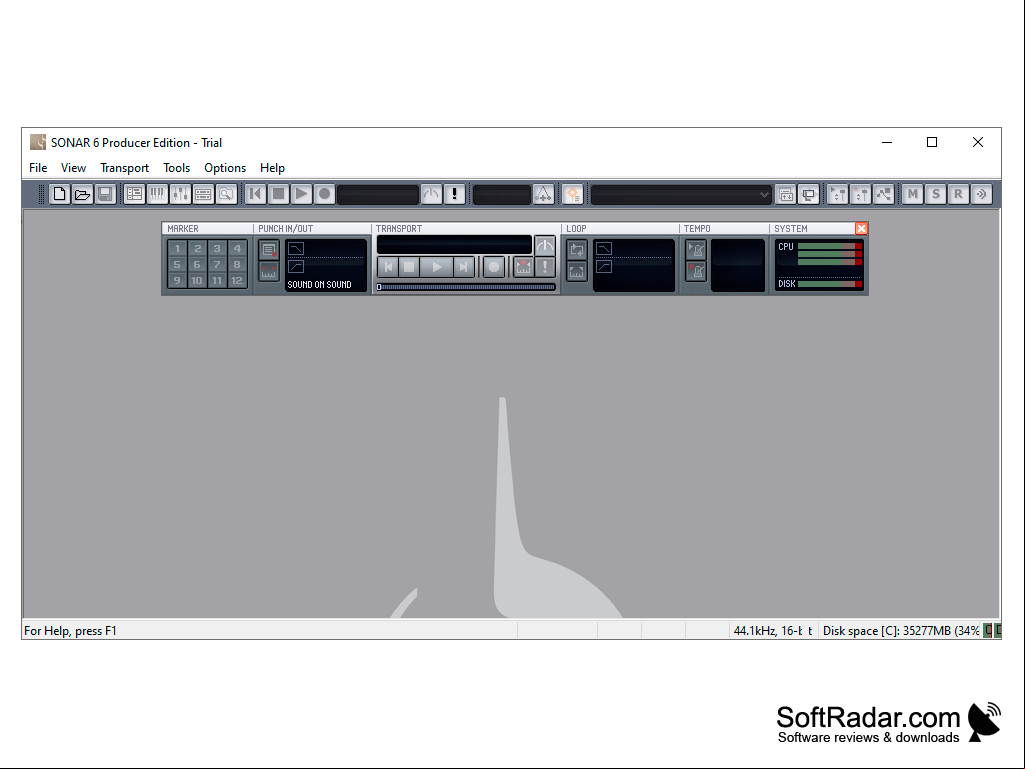Toggle the toolbar R record-arm button

tap(958, 194)
